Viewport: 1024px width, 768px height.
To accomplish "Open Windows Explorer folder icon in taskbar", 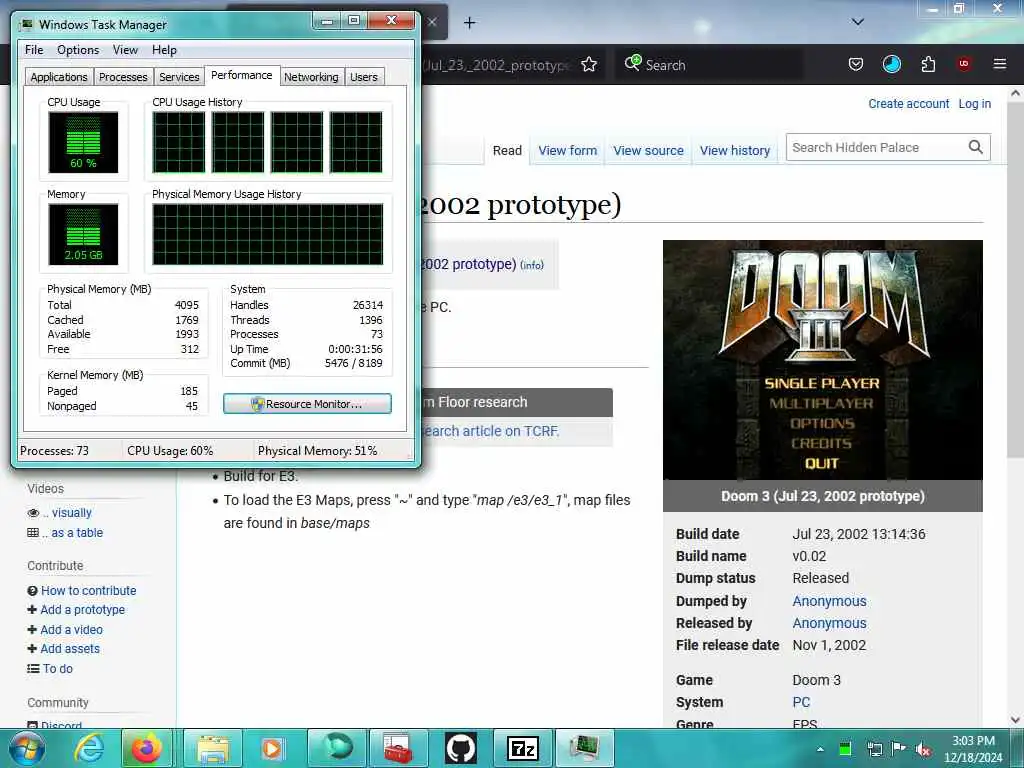I will pyautogui.click(x=213, y=748).
